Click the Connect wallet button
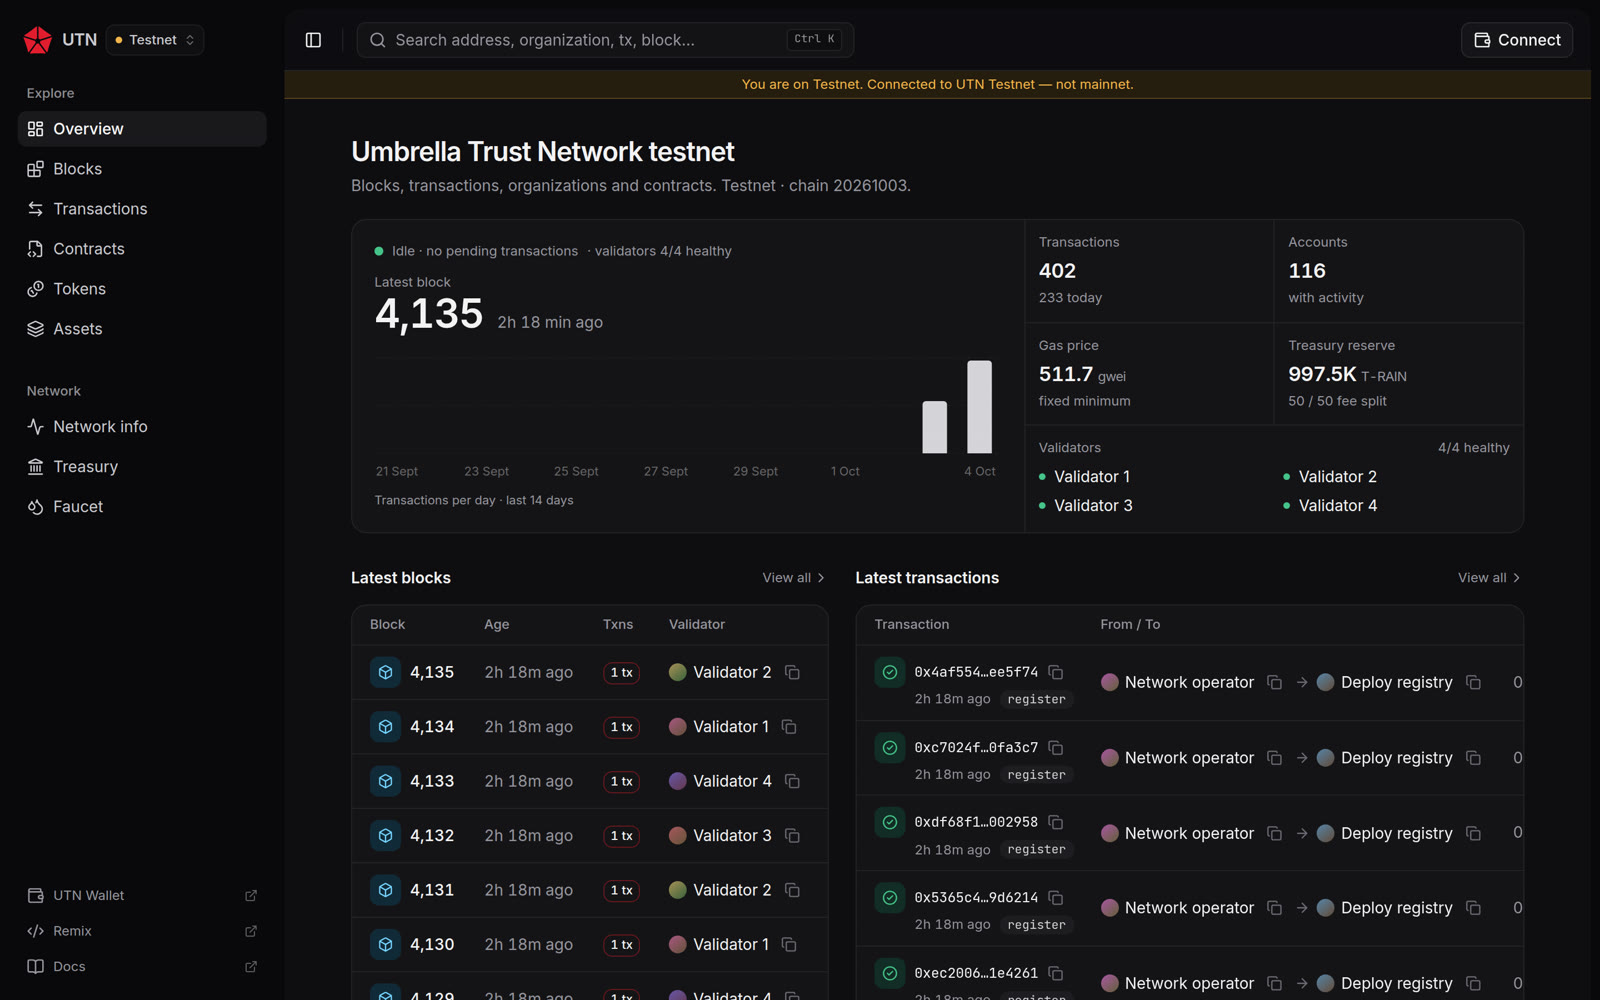Viewport: 1600px width, 1000px height. click(x=1517, y=40)
